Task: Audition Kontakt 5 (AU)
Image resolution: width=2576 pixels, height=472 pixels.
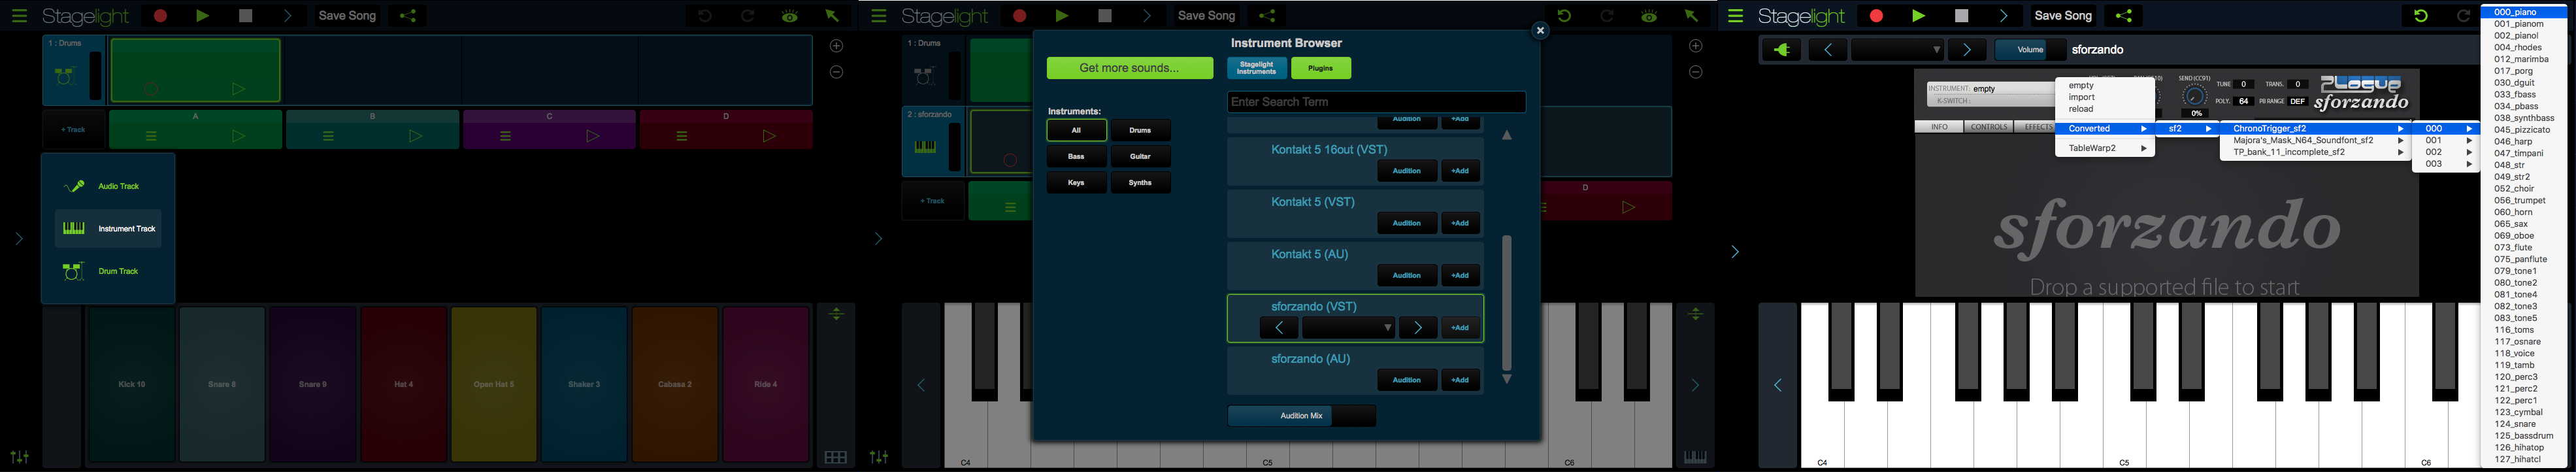Action: pos(1407,275)
